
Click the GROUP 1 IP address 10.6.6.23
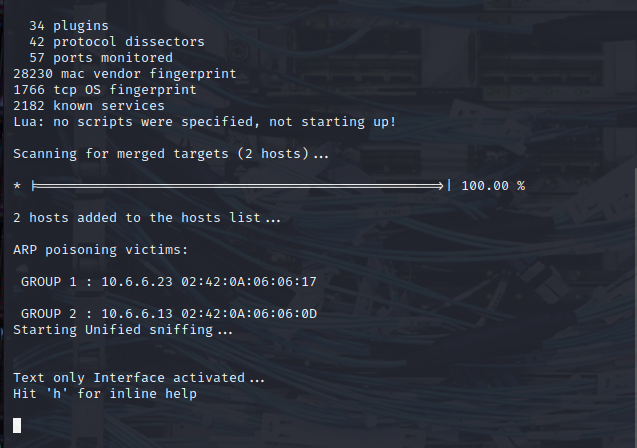click(137, 282)
